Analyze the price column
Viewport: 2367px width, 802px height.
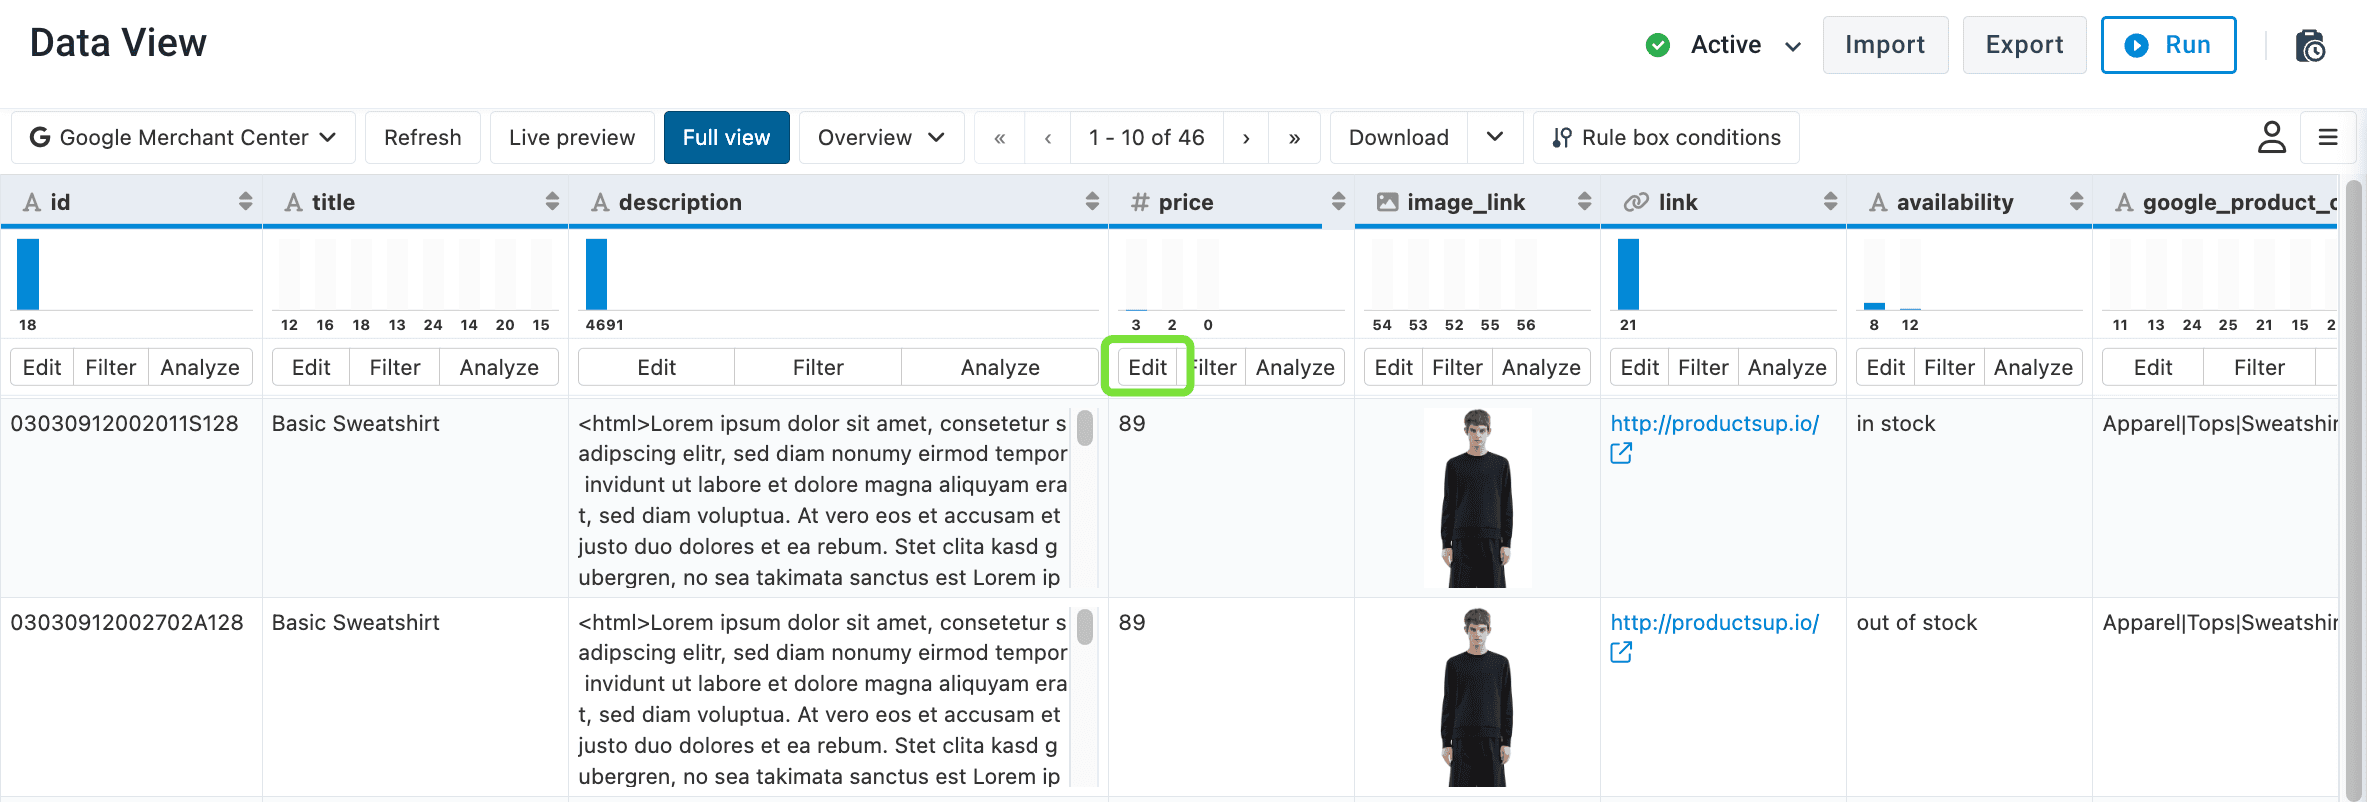[x=1295, y=367]
